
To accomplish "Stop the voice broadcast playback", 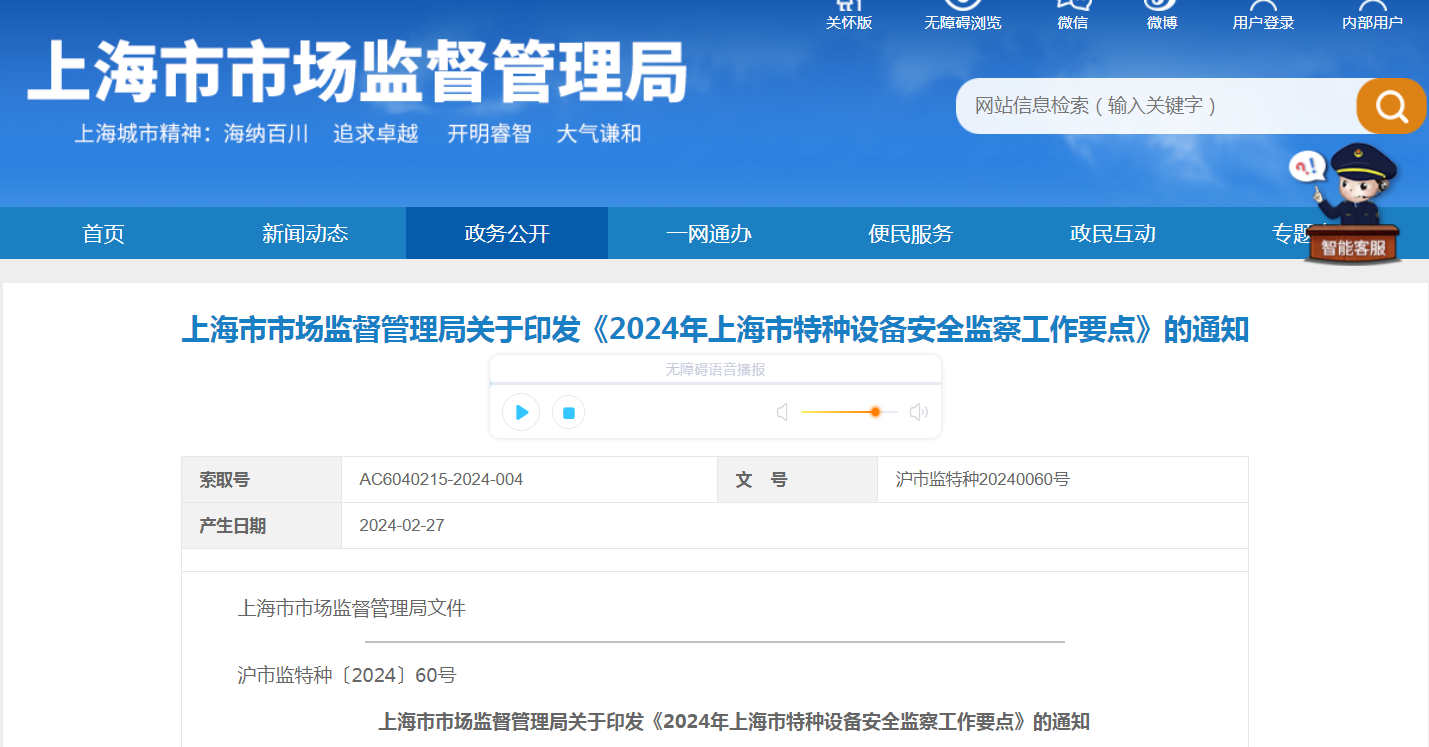I will 568,412.
